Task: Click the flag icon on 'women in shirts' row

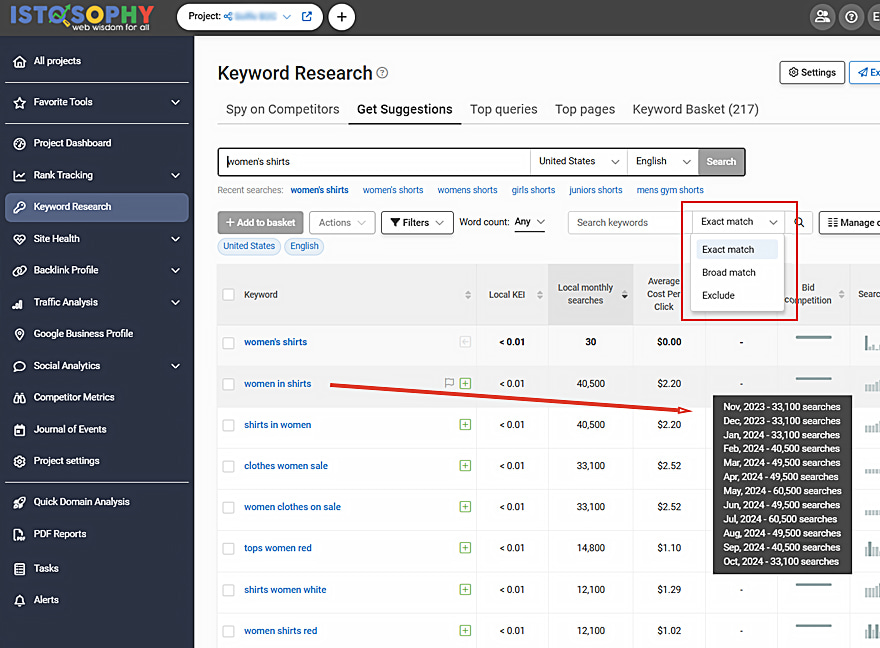Action: [449, 383]
